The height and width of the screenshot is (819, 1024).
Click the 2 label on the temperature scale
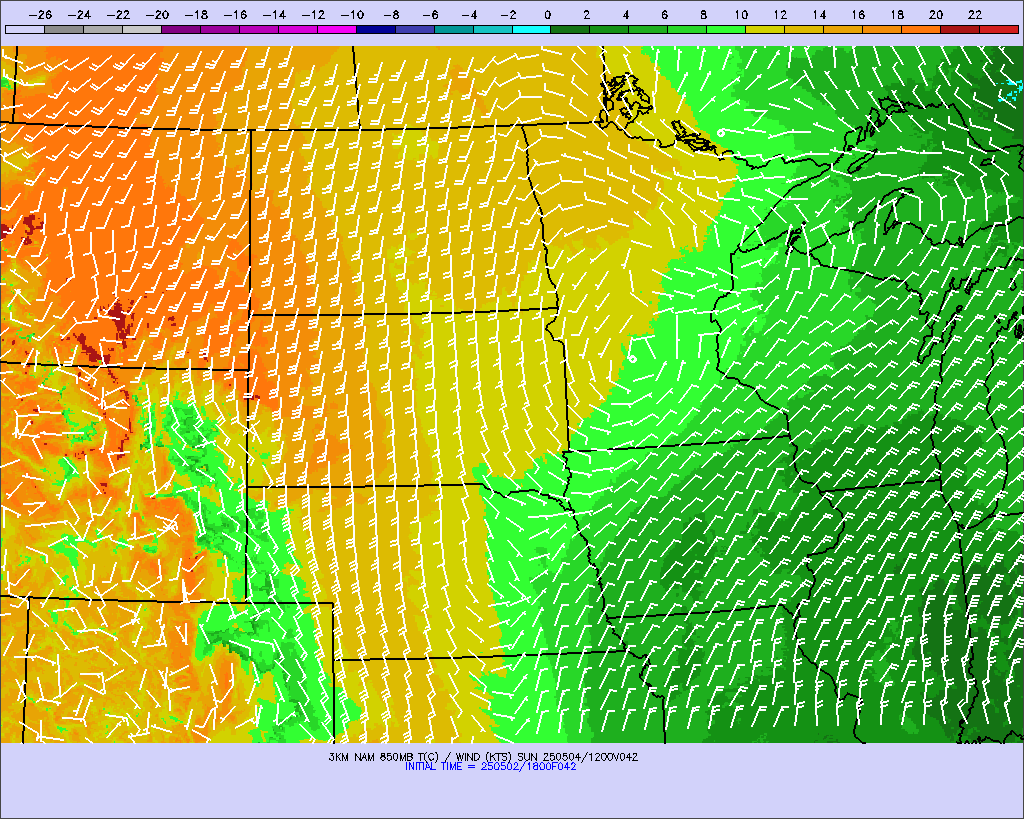point(586,15)
